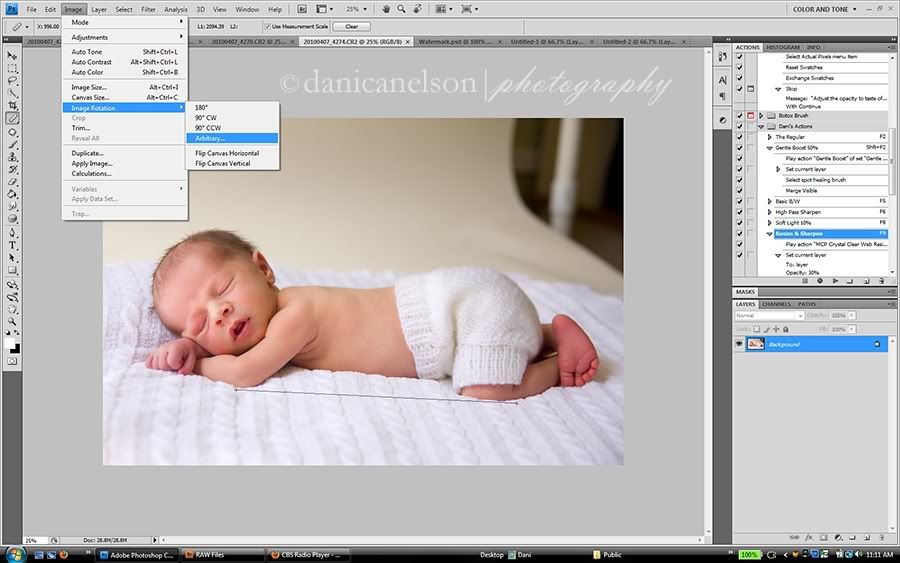Select the Rectangular Marquee tool

[12, 68]
